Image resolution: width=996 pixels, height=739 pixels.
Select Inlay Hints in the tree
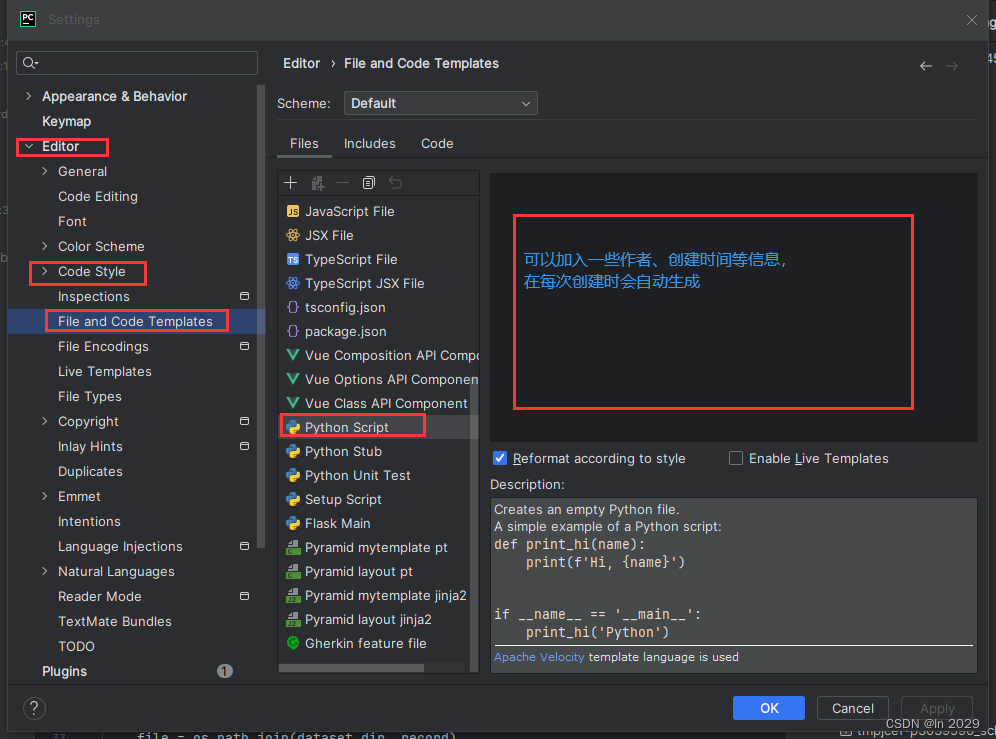pos(90,446)
